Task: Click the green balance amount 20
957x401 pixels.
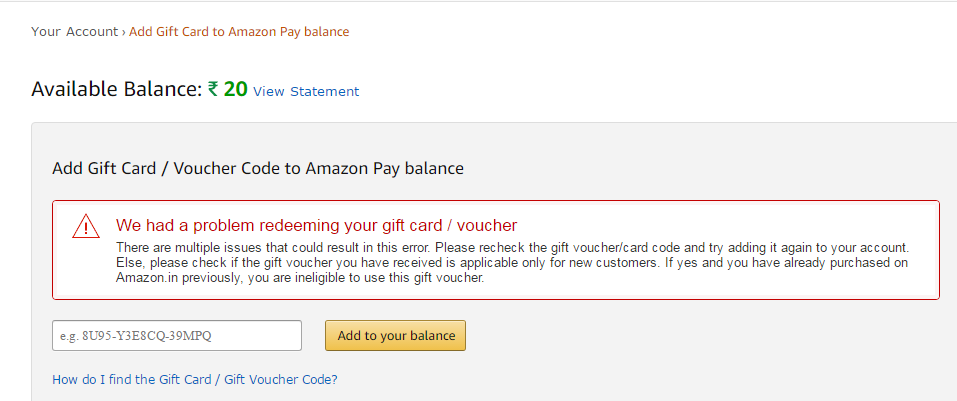Action: tap(236, 90)
